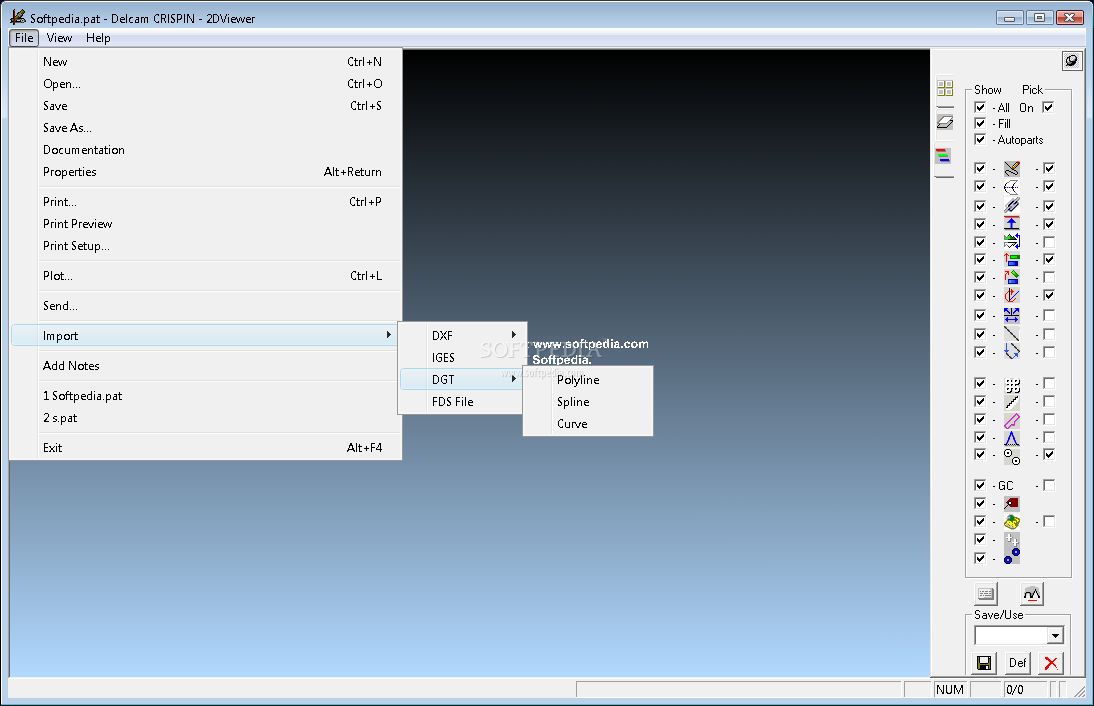Click the red X delete button
Viewport: 1094px width, 706px height.
click(x=1051, y=663)
